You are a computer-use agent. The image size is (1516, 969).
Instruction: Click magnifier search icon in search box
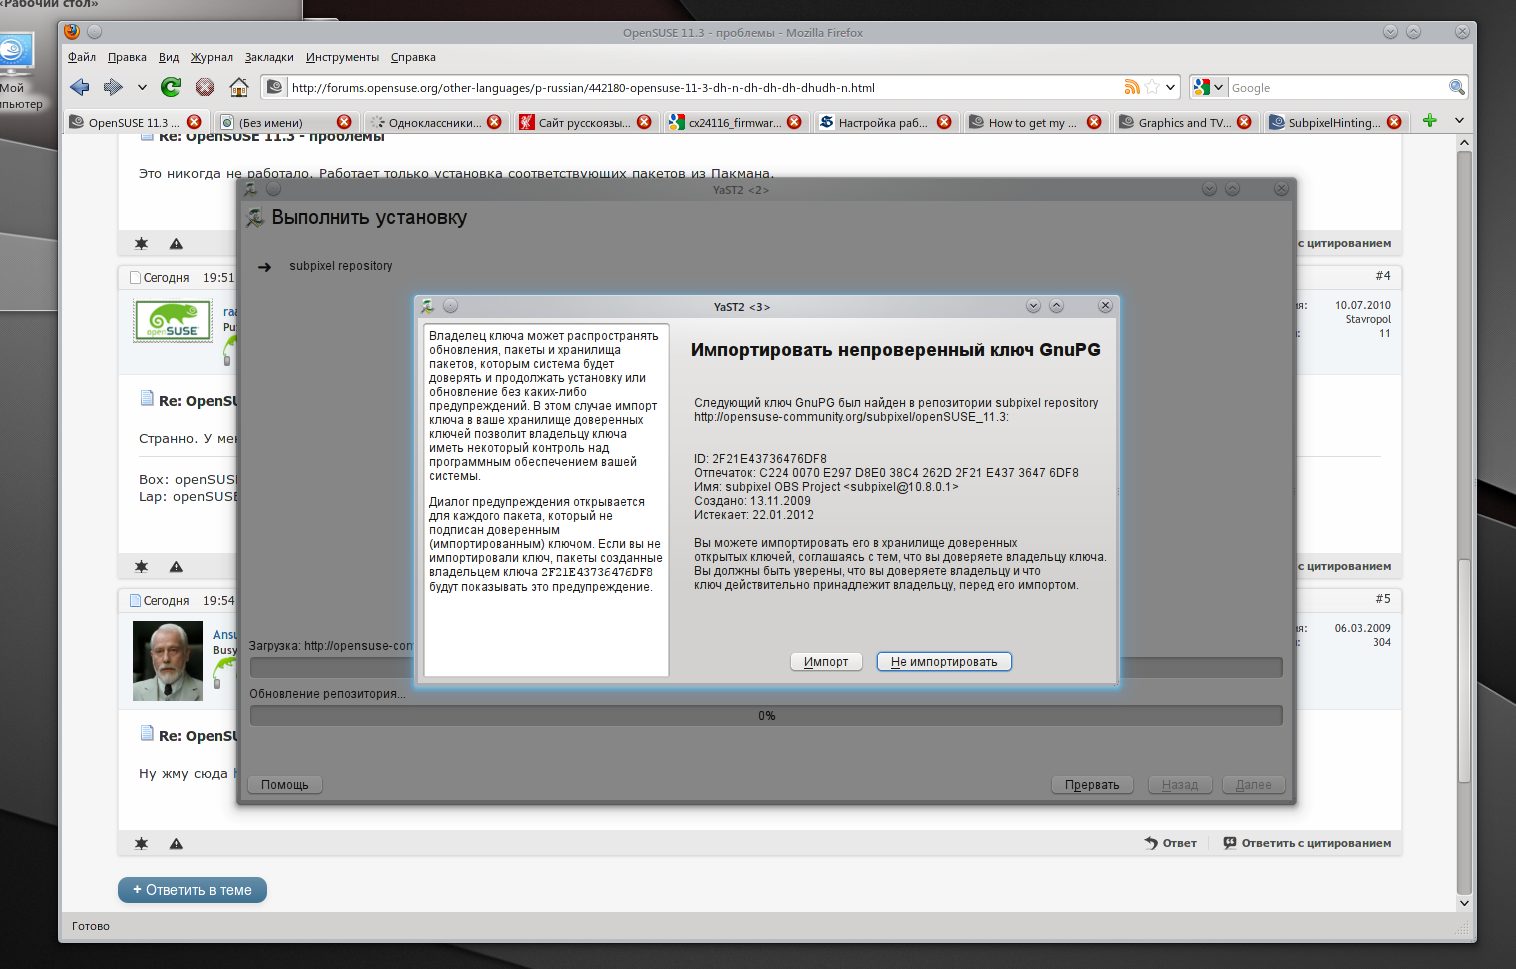[1457, 87]
